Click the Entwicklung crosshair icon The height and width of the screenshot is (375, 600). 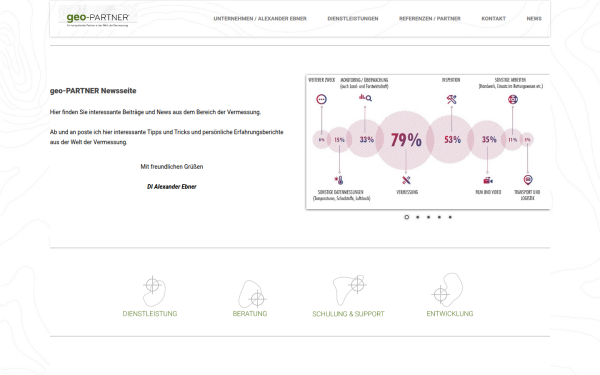[447, 290]
